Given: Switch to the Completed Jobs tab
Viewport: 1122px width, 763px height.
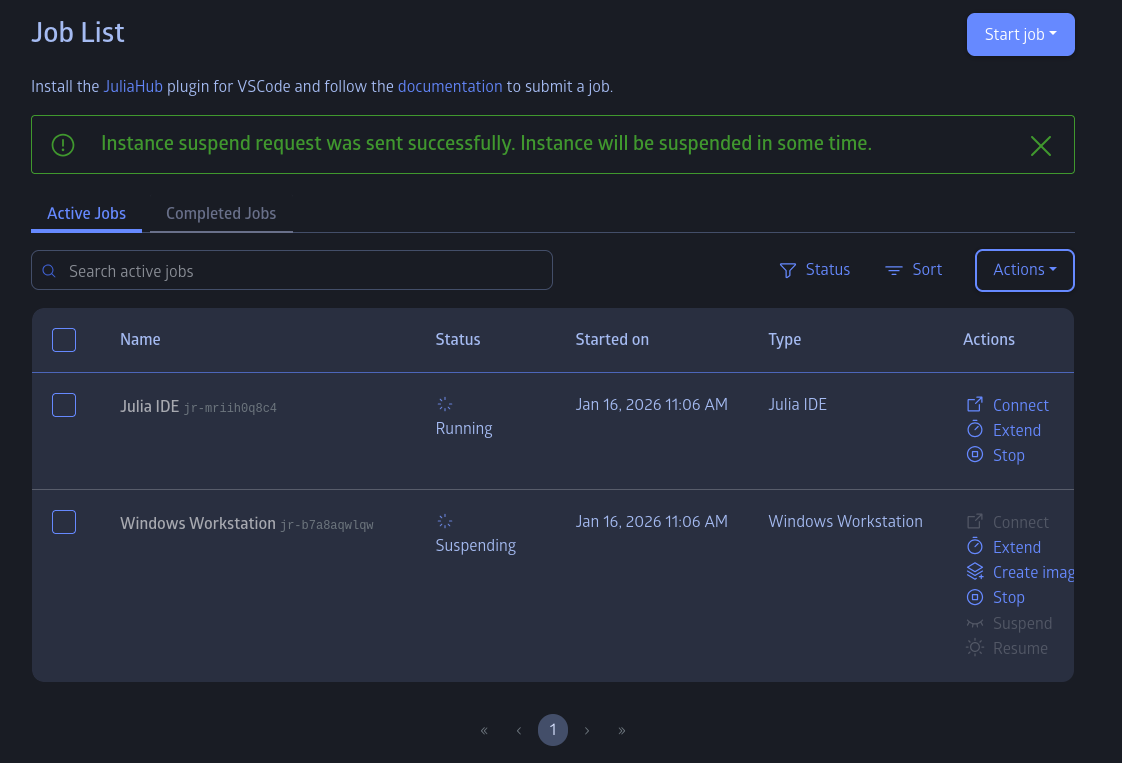Looking at the screenshot, I should tap(221, 214).
